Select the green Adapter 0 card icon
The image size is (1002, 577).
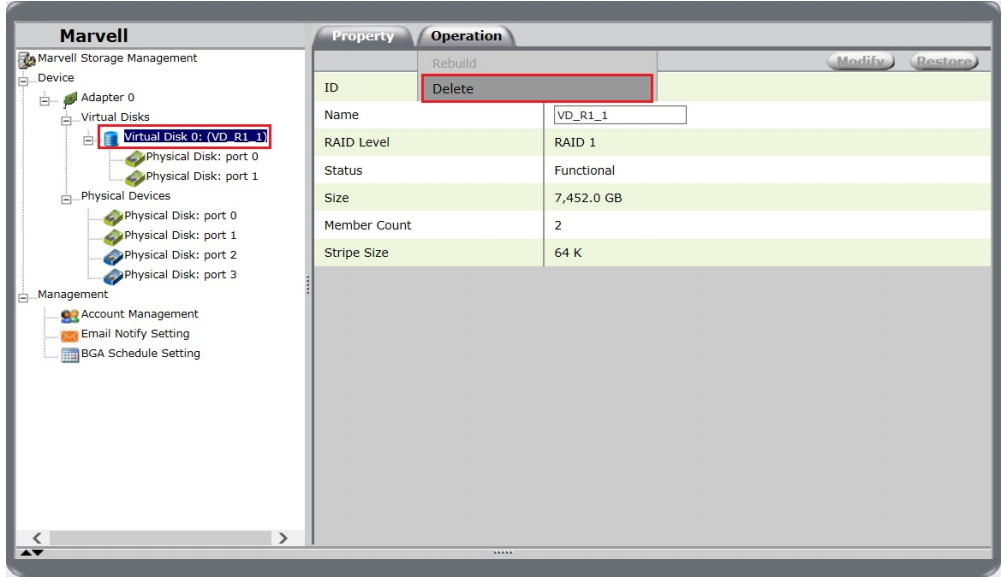click(69, 98)
